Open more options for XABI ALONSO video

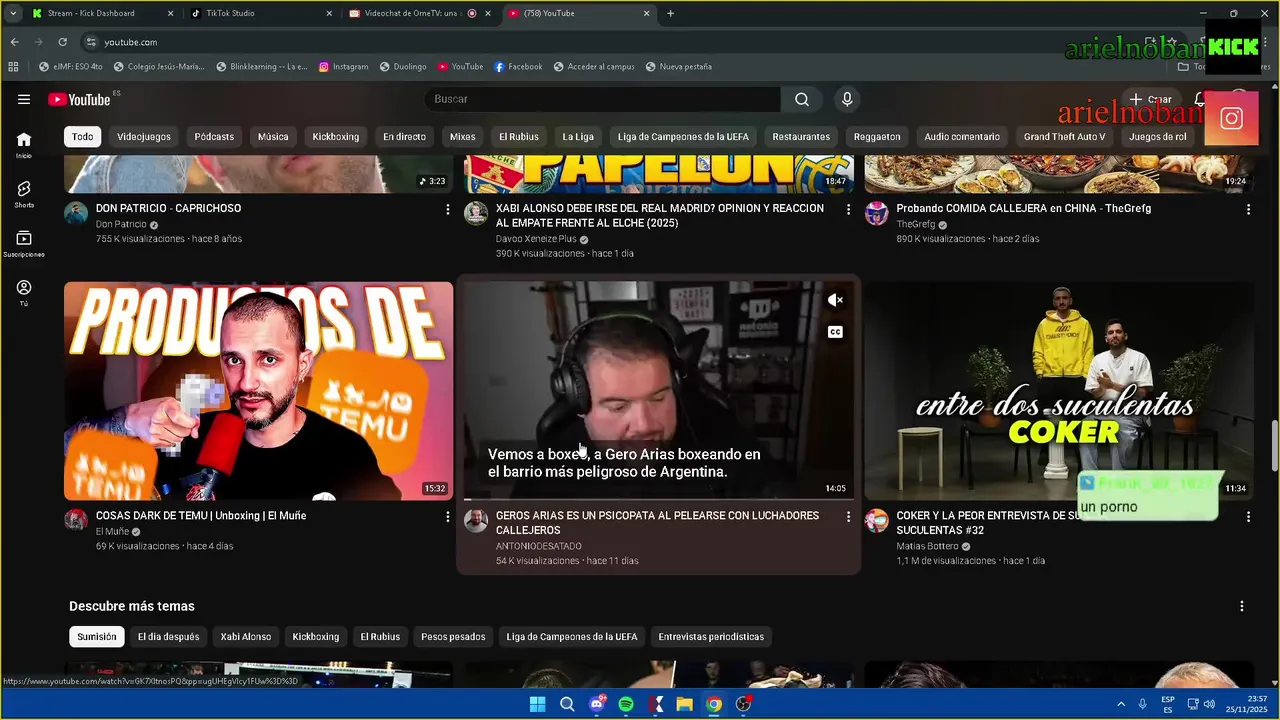coord(848,209)
